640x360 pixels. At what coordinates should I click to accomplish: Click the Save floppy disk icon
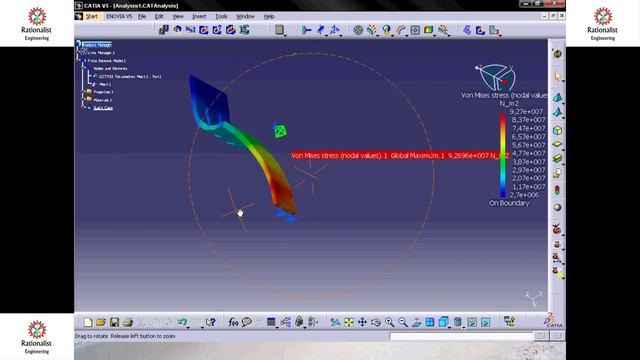coord(114,322)
